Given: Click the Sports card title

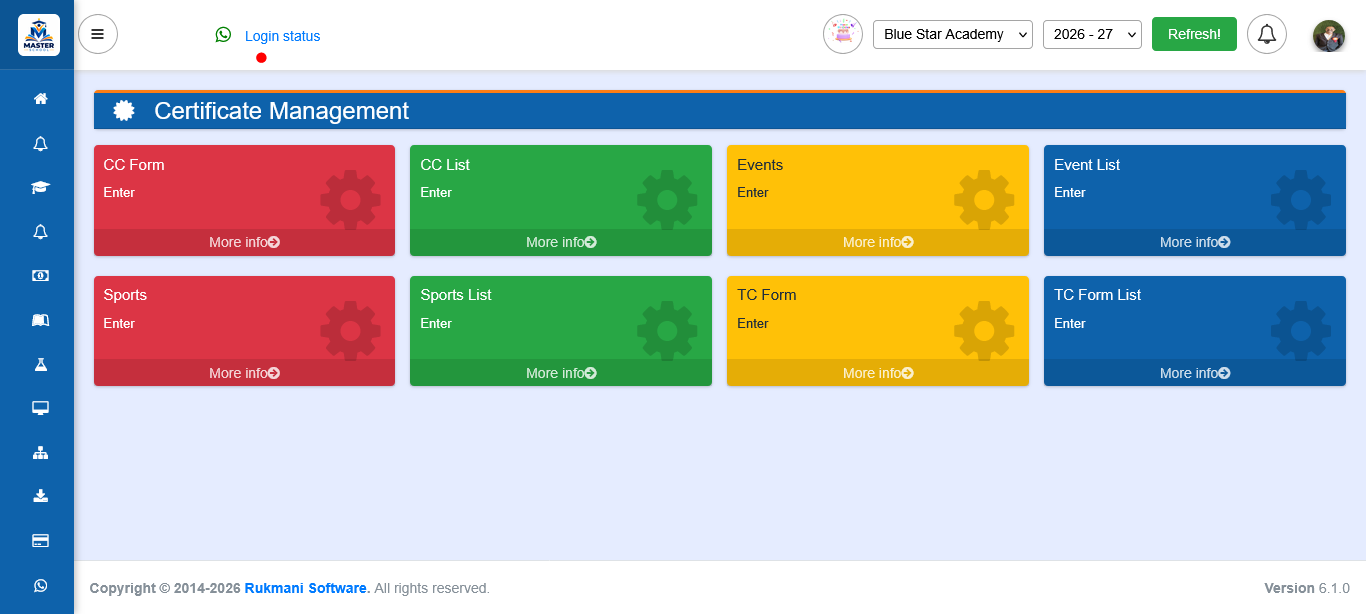Looking at the screenshot, I should pos(125,295).
